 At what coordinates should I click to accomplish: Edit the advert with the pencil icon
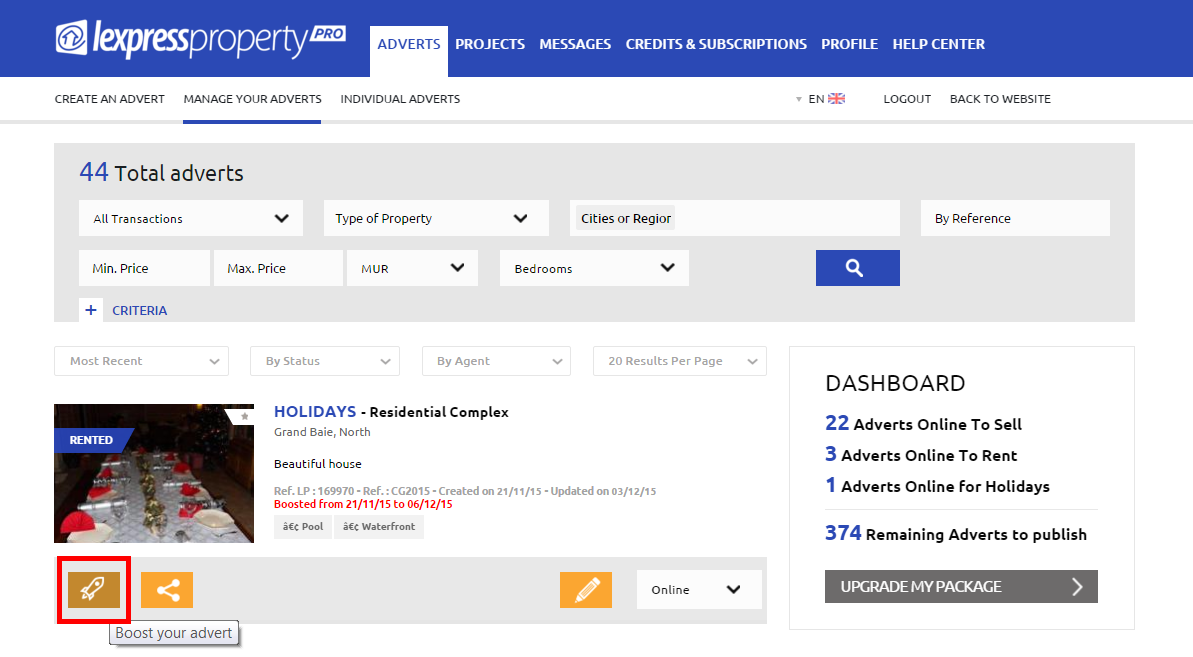coord(586,589)
